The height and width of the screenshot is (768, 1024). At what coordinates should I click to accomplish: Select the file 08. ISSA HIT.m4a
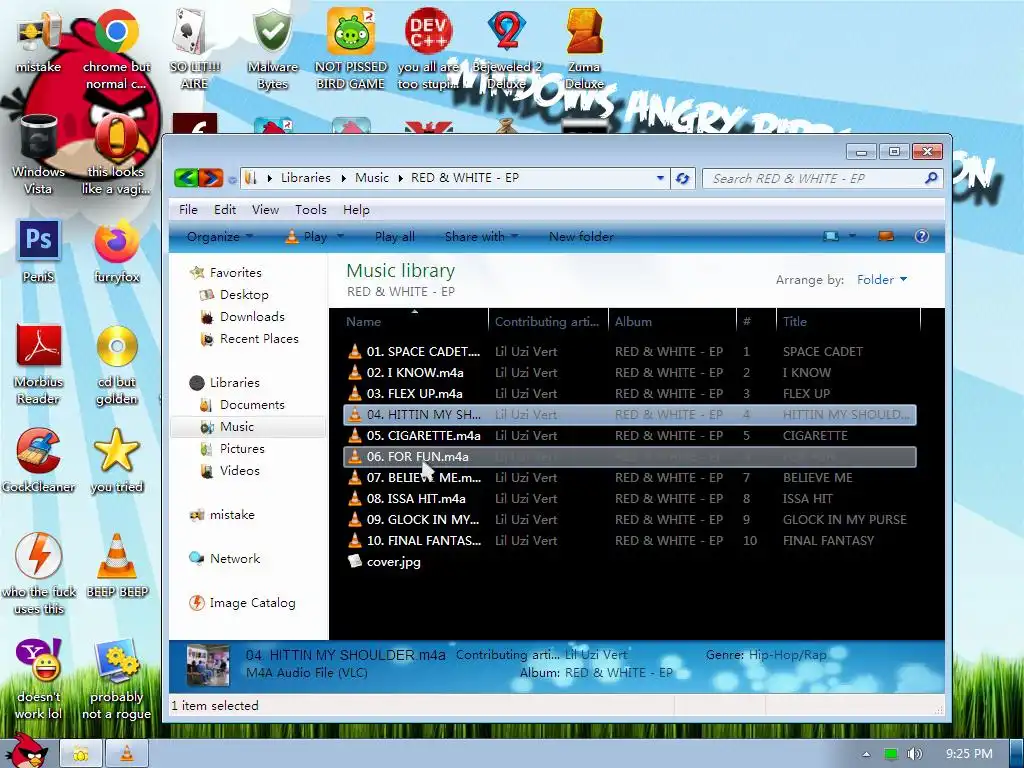tap(630, 498)
